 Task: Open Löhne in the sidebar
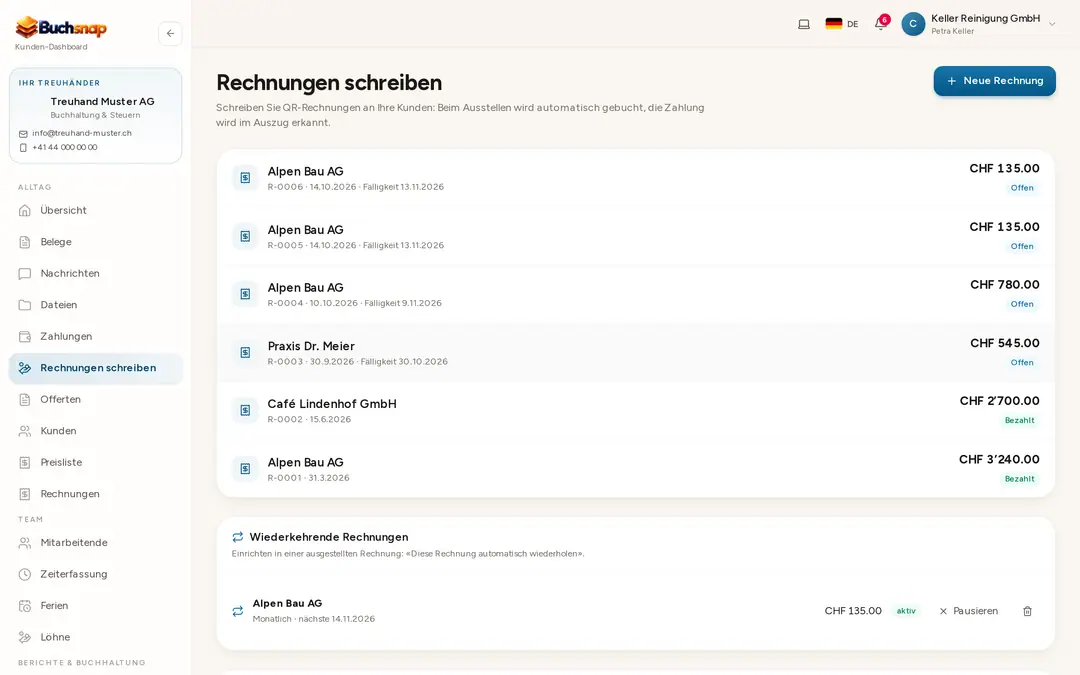tap(96, 637)
